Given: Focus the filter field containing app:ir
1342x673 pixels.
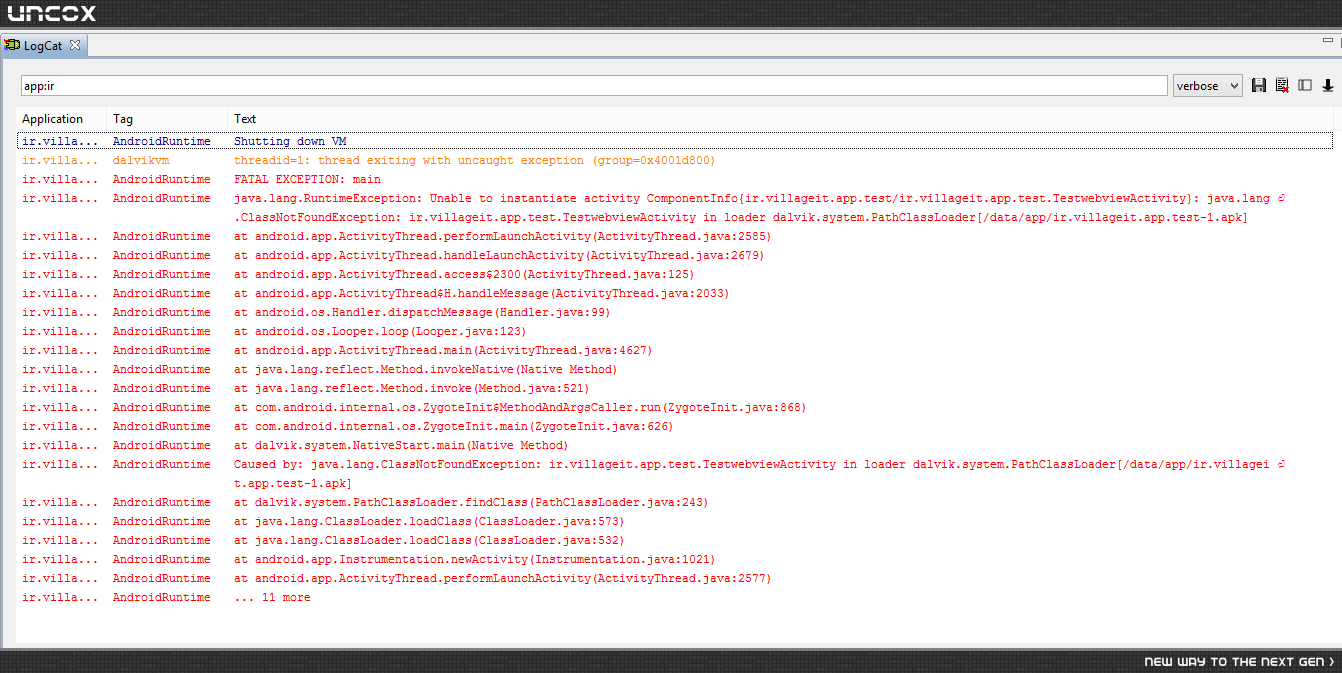Looking at the screenshot, I should [594, 86].
